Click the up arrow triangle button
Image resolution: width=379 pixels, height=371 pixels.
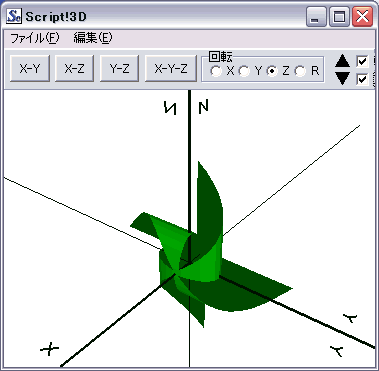[342, 61]
